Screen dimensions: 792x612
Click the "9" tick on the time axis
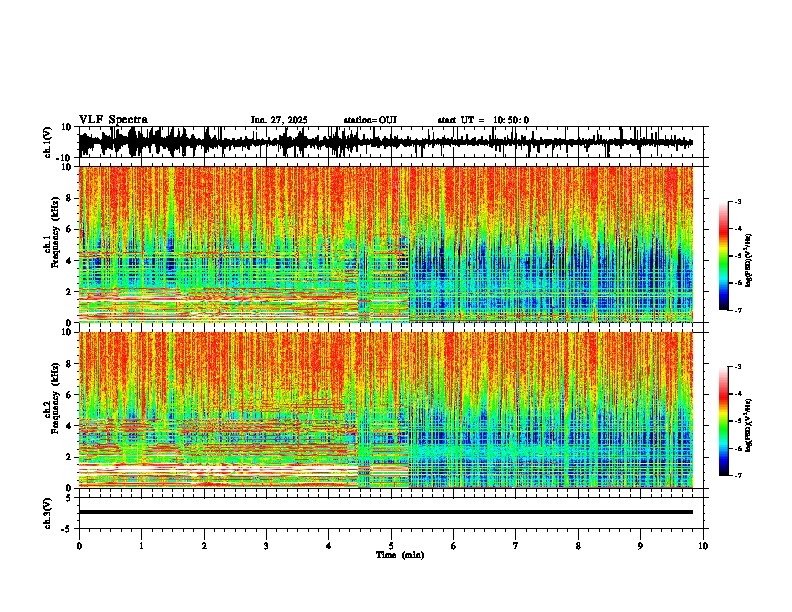(640, 546)
